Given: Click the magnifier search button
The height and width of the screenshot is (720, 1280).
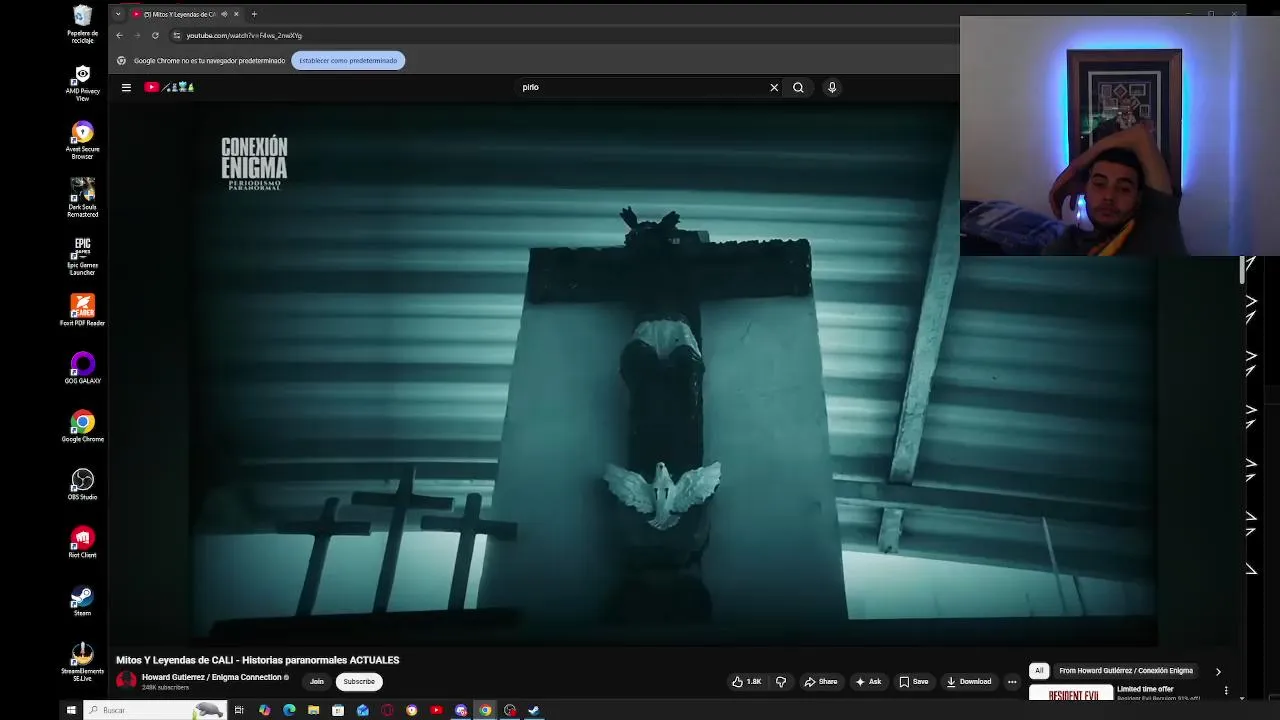Looking at the screenshot, I should pyautogui.click(x=798, y=87).
